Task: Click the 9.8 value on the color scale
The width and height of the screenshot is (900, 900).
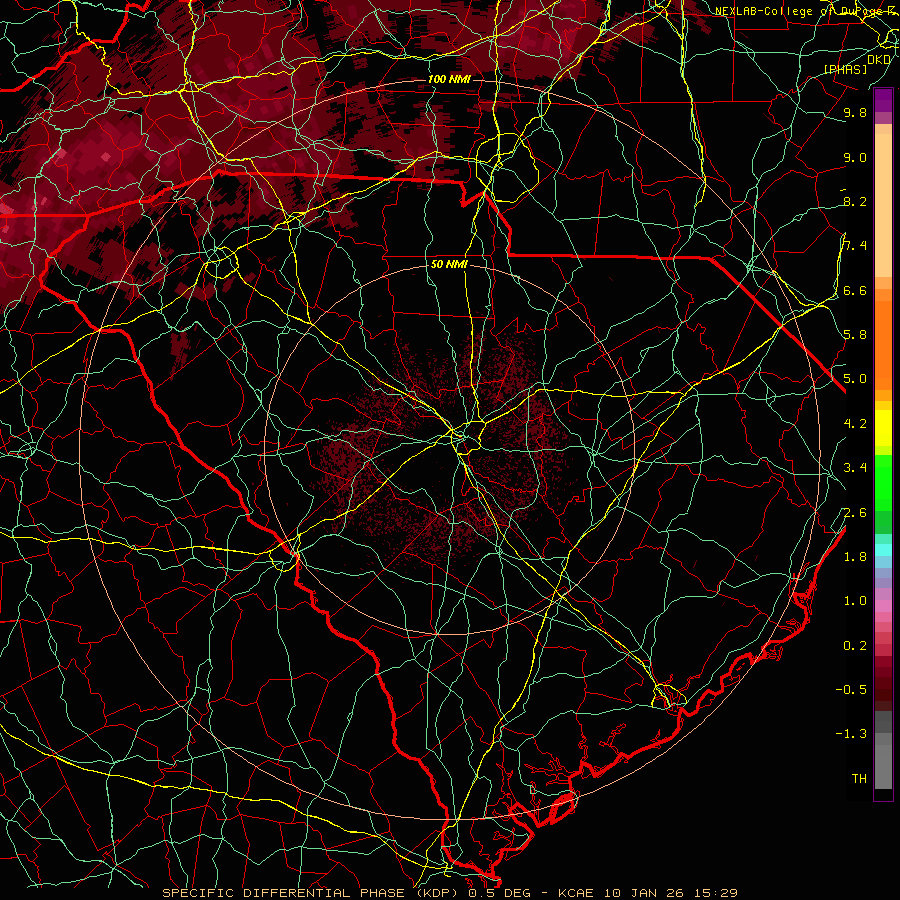Action: tap(855, 113)
